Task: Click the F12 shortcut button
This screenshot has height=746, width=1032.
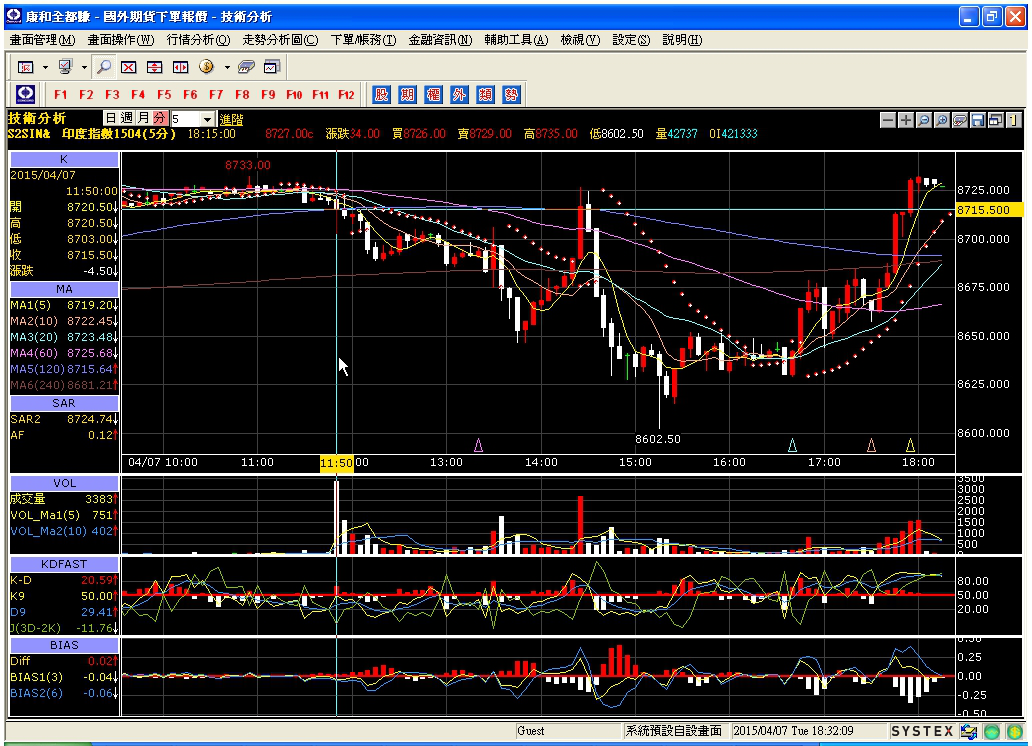Action: click(x=346, y=94)
